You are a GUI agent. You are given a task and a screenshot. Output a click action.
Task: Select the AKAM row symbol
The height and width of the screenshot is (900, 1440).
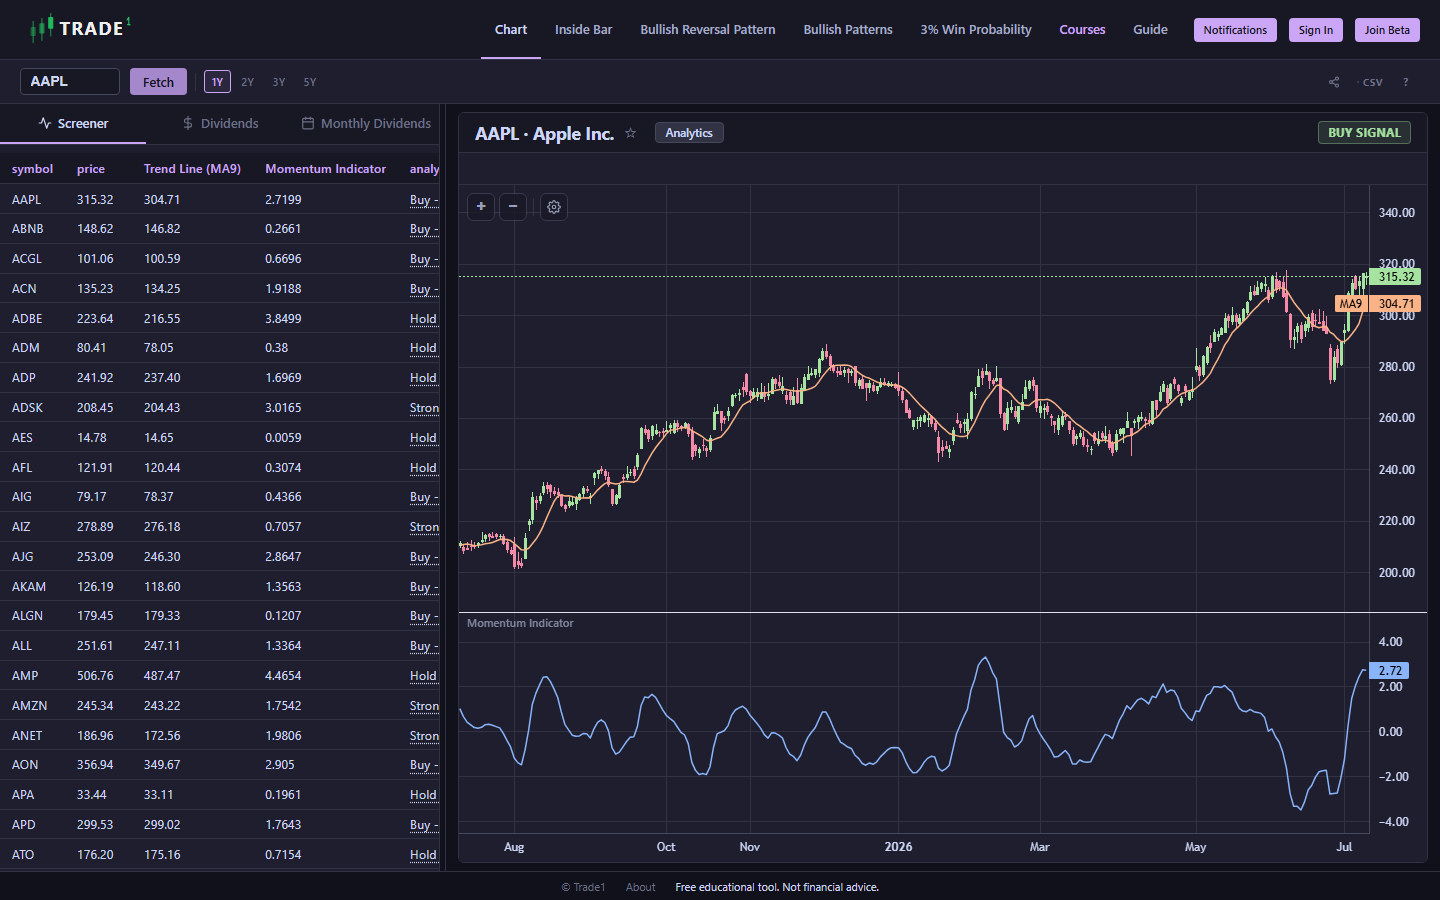(29, 587)
